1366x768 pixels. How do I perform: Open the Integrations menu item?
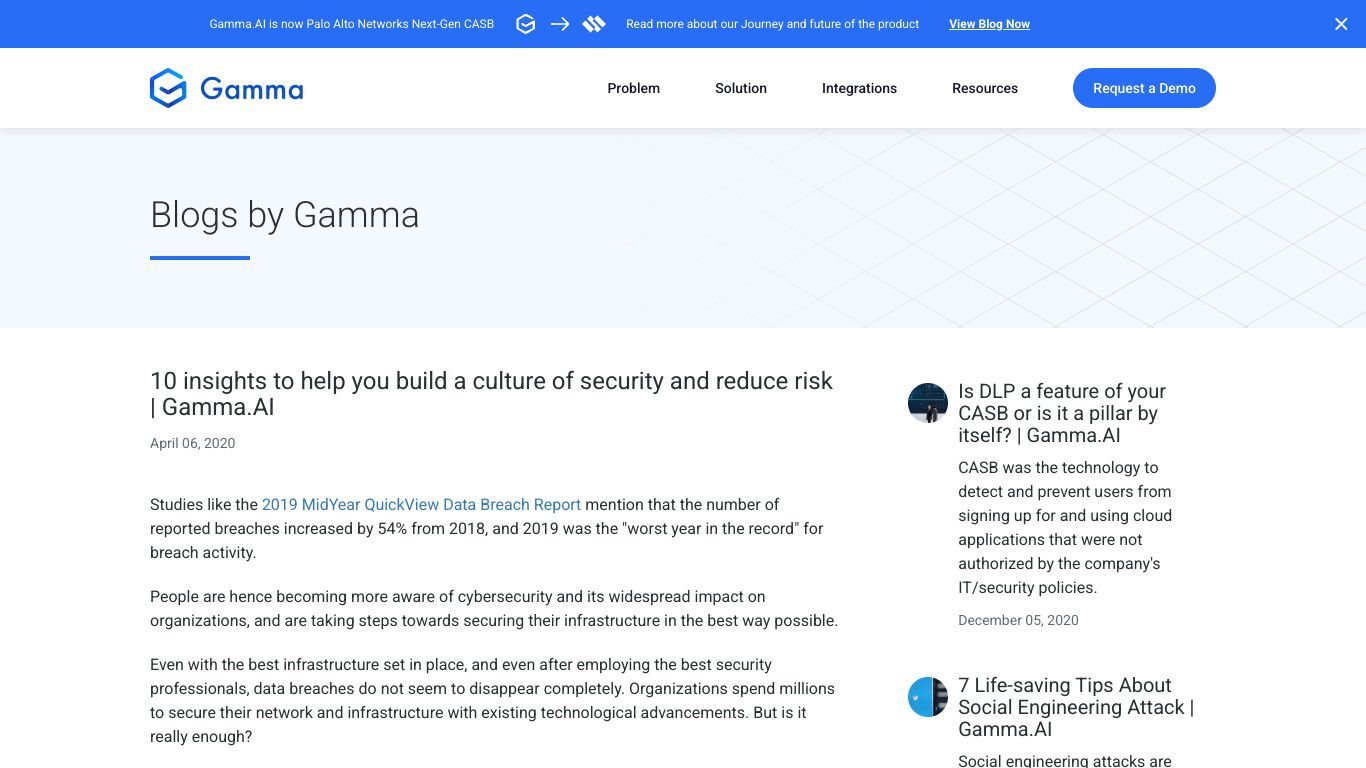click(x=859, y=88)
